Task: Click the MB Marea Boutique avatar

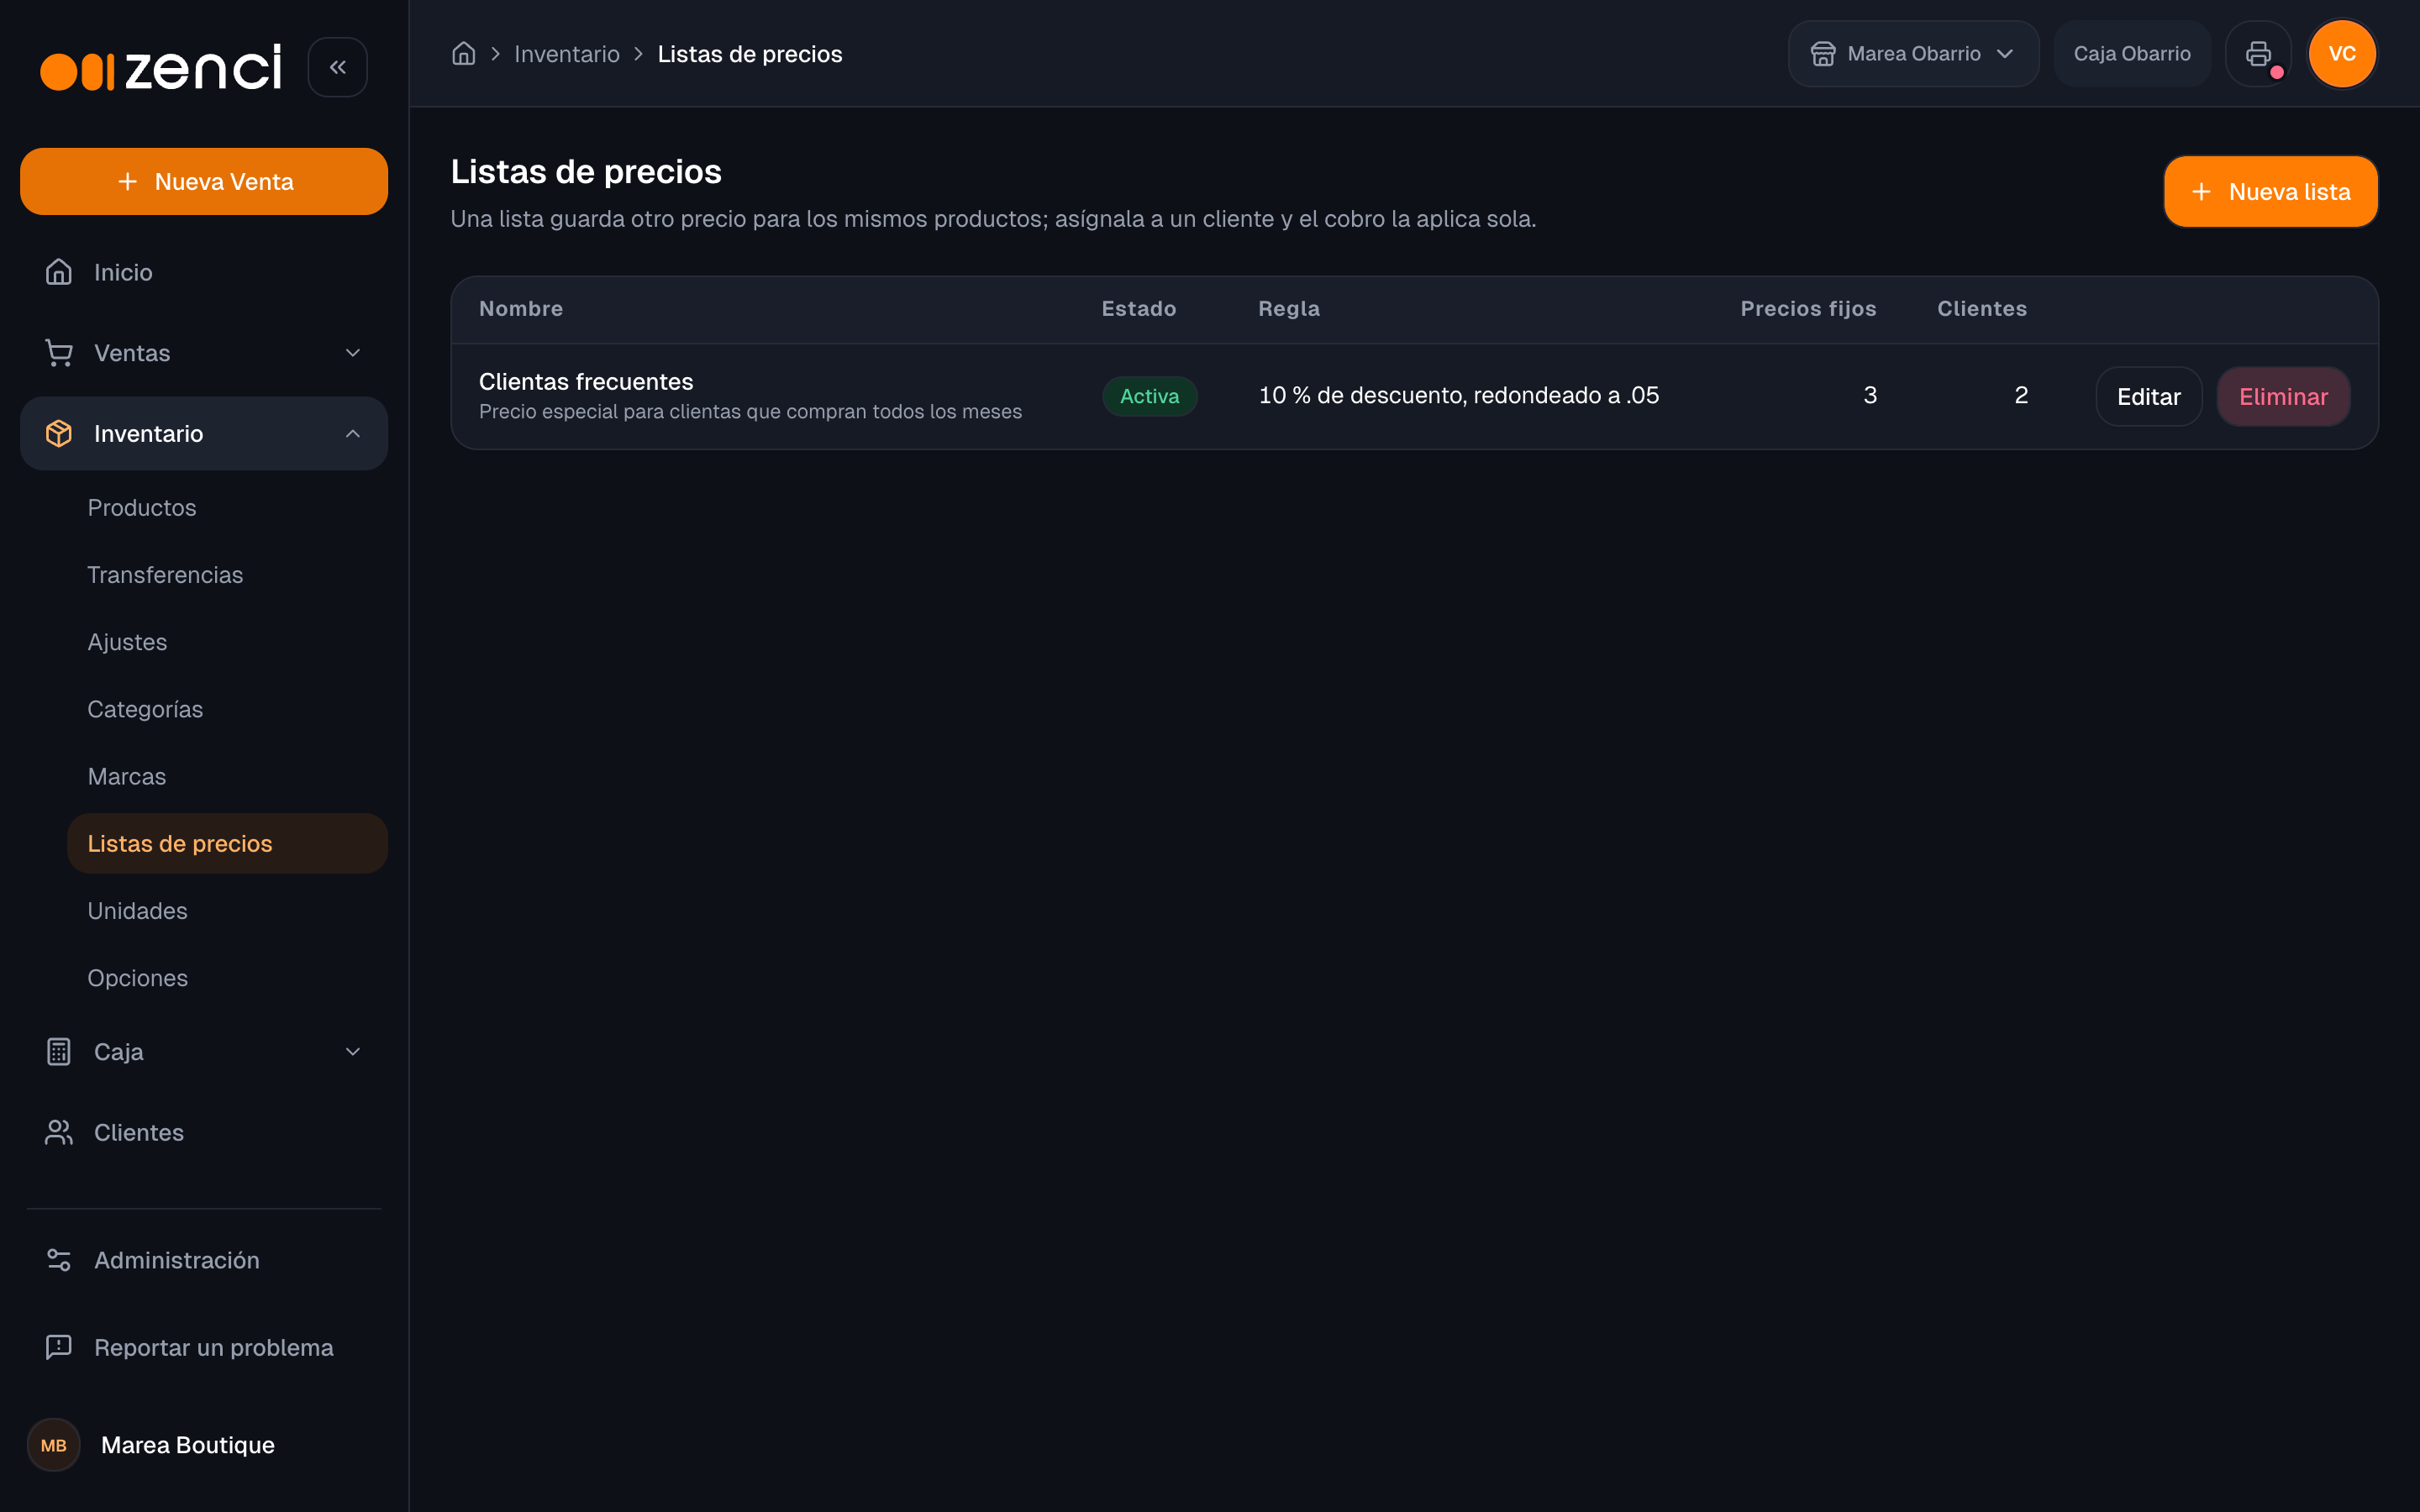Action: [x=53, y=1445]
